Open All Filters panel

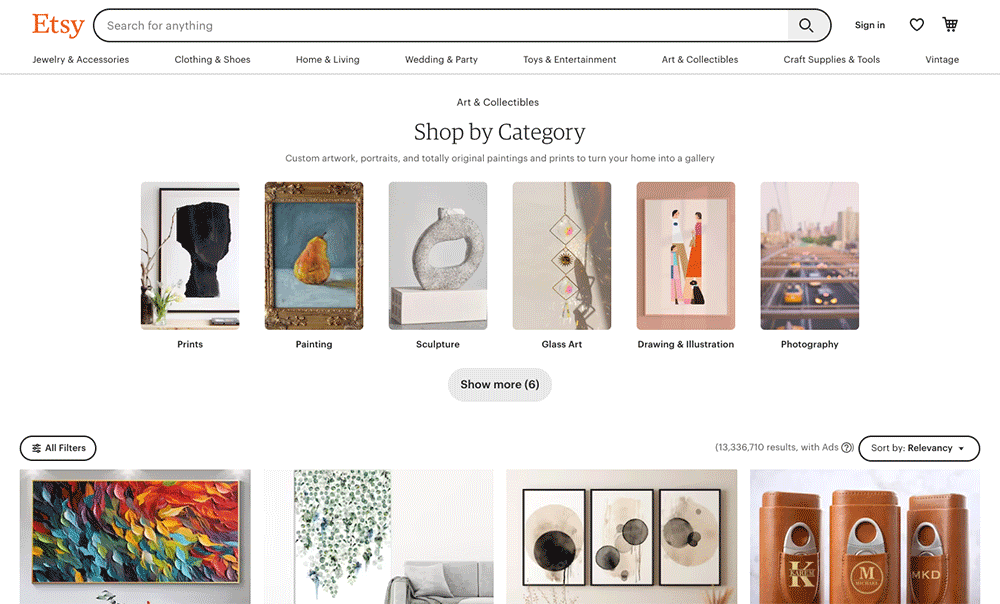[58, 448]
